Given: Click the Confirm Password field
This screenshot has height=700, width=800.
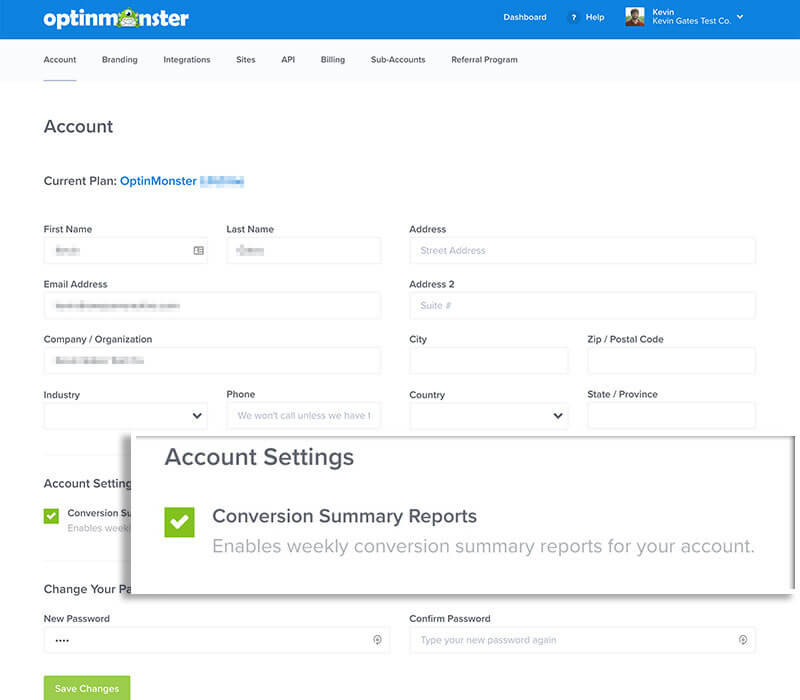Looking at the screenshot, I should [582, 640].
